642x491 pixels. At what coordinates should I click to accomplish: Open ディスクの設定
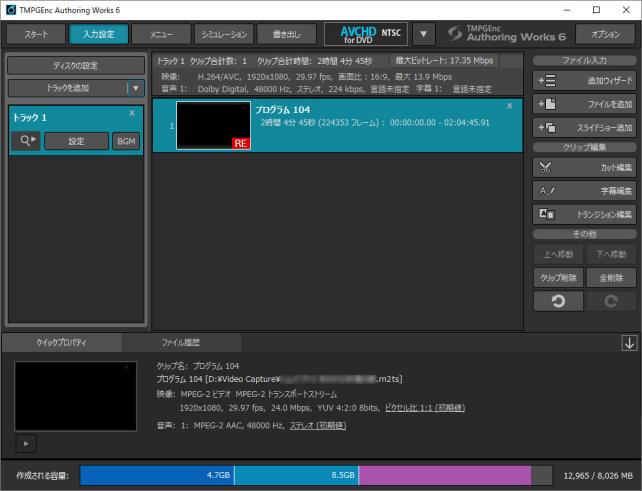[x=76, y=66]
